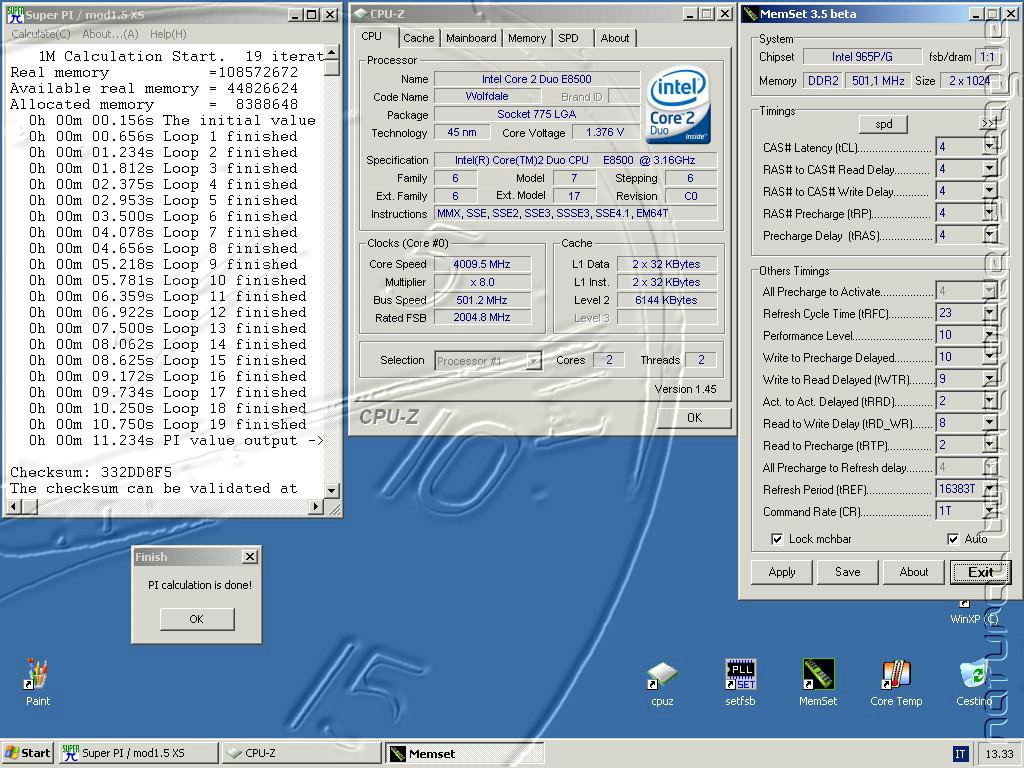Image resolution: width=1024 pixels, height=768 pixels.
Task: Click Super PI vertical scrollbar down arrow
Action: (x=332, y=490)
